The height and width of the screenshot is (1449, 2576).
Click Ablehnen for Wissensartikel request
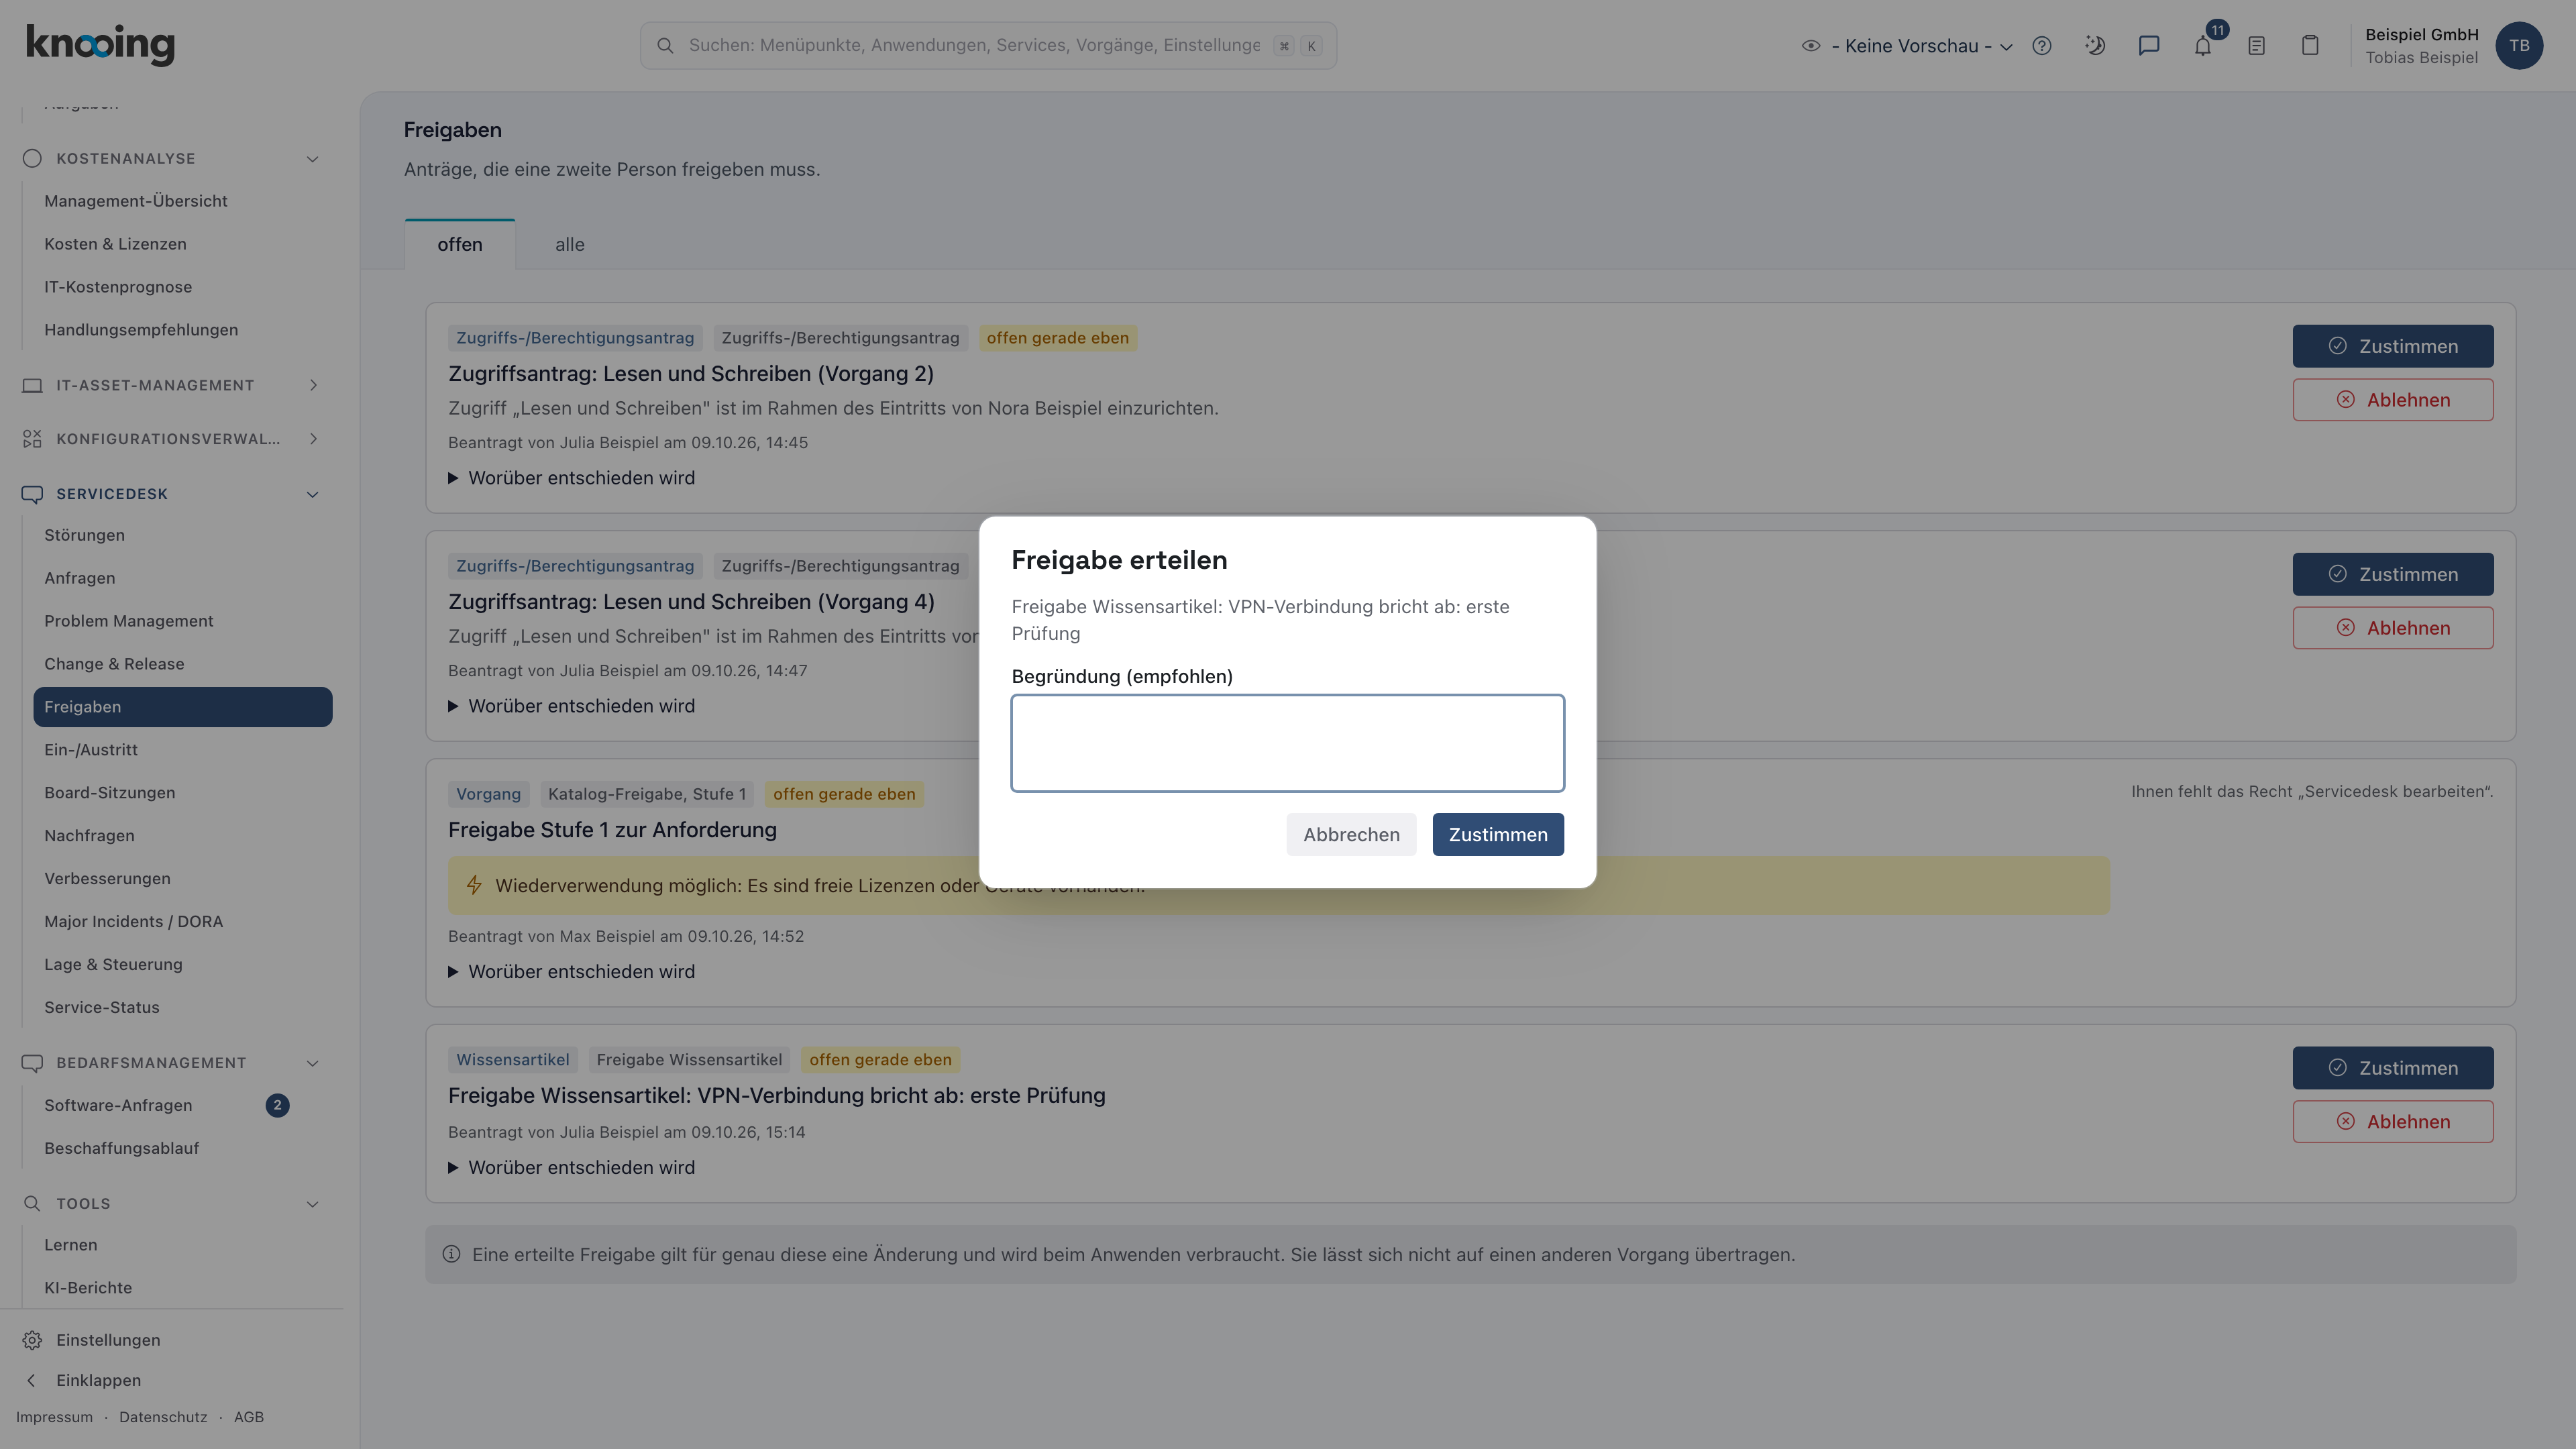click(2392, 1122)
